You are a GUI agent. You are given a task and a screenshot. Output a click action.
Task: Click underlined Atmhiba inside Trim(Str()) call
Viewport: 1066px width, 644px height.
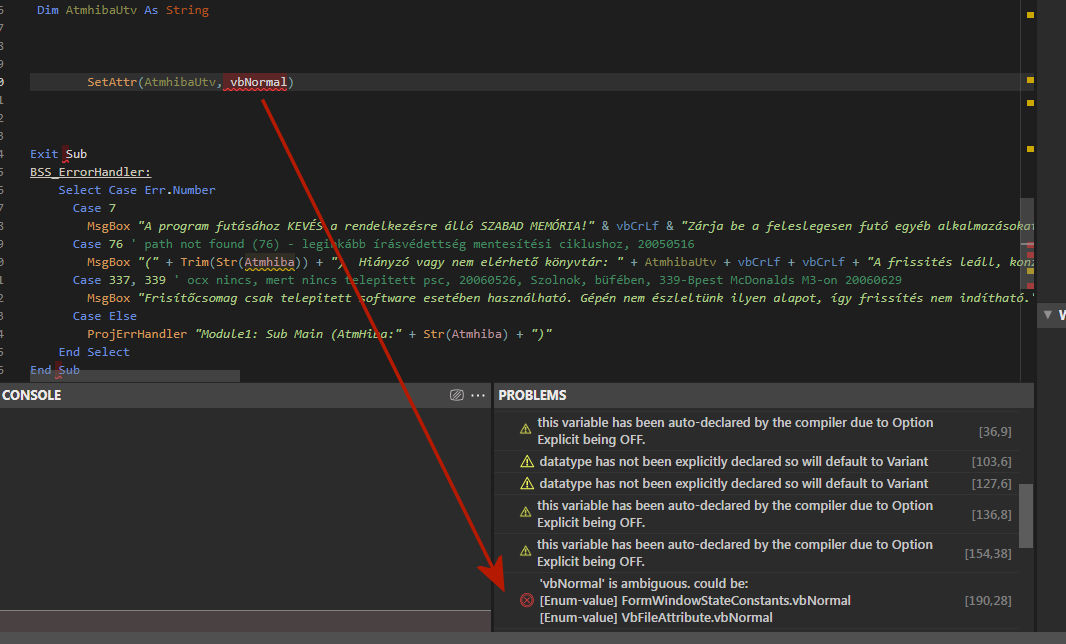[x=269, y=262]
